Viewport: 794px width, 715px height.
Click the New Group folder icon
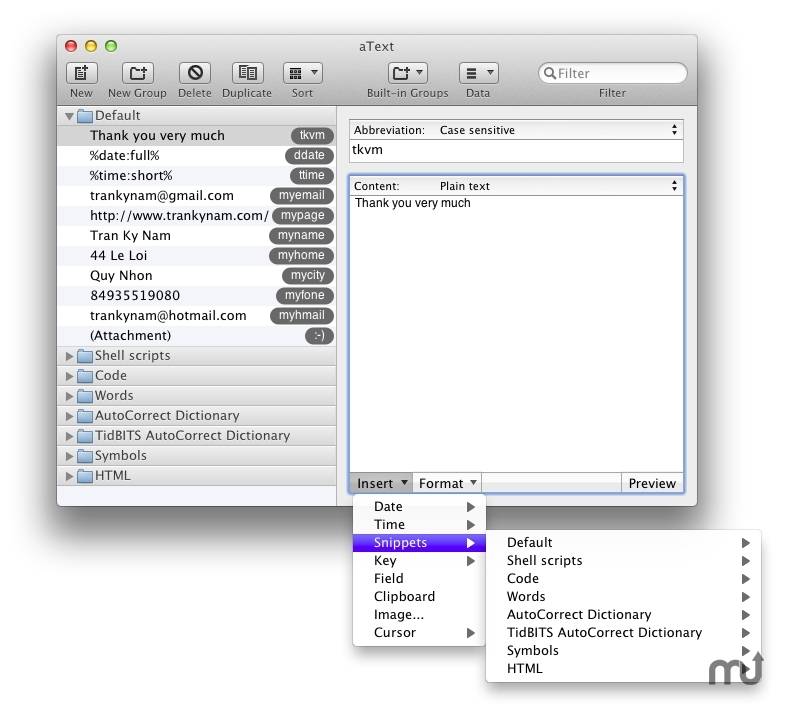tap(137, 73)
